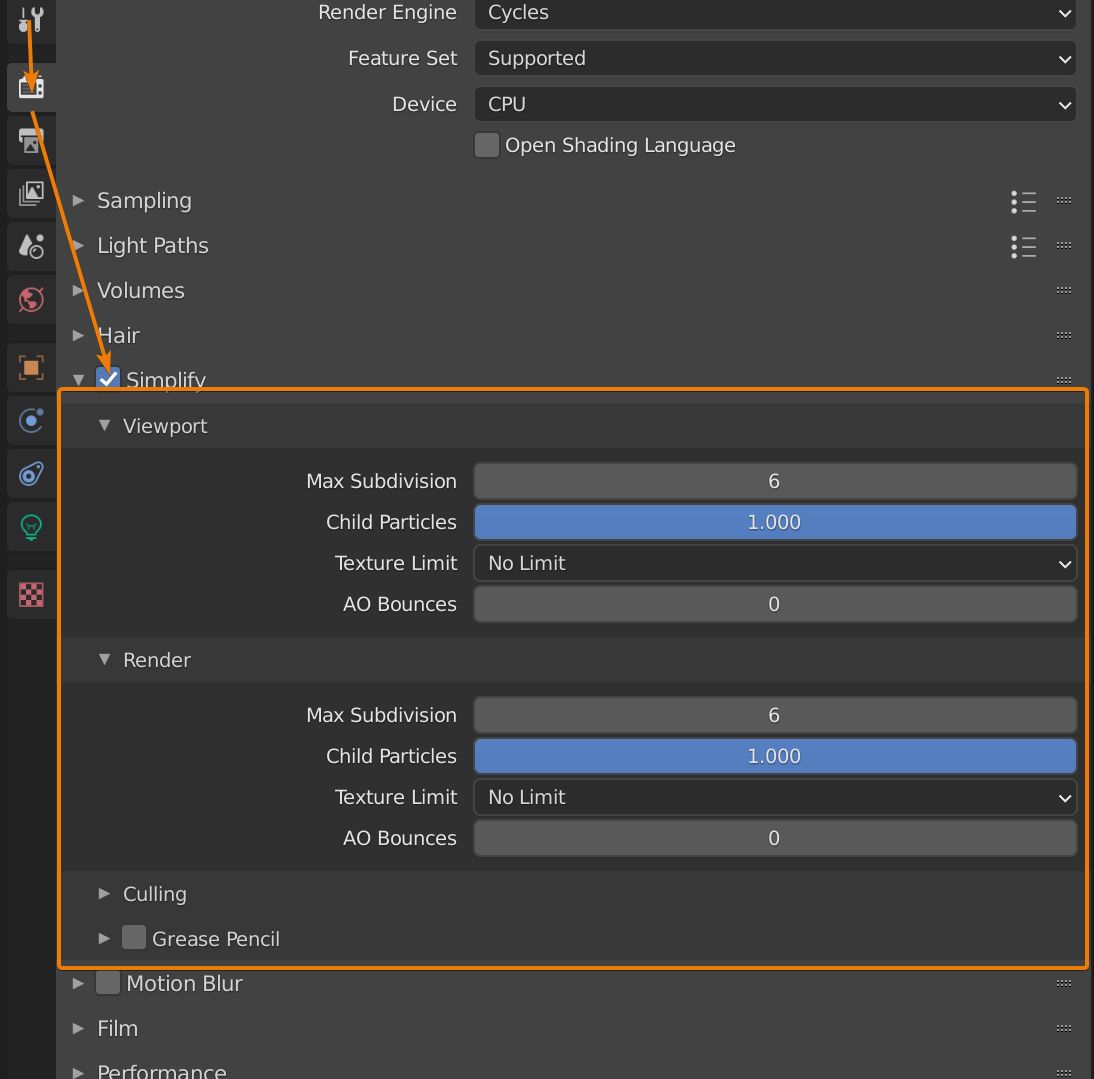Open Texture properties (checkerboard icon)
Screen dimensions: 1094x1079
pyautogui.click(x=31, y=595)
